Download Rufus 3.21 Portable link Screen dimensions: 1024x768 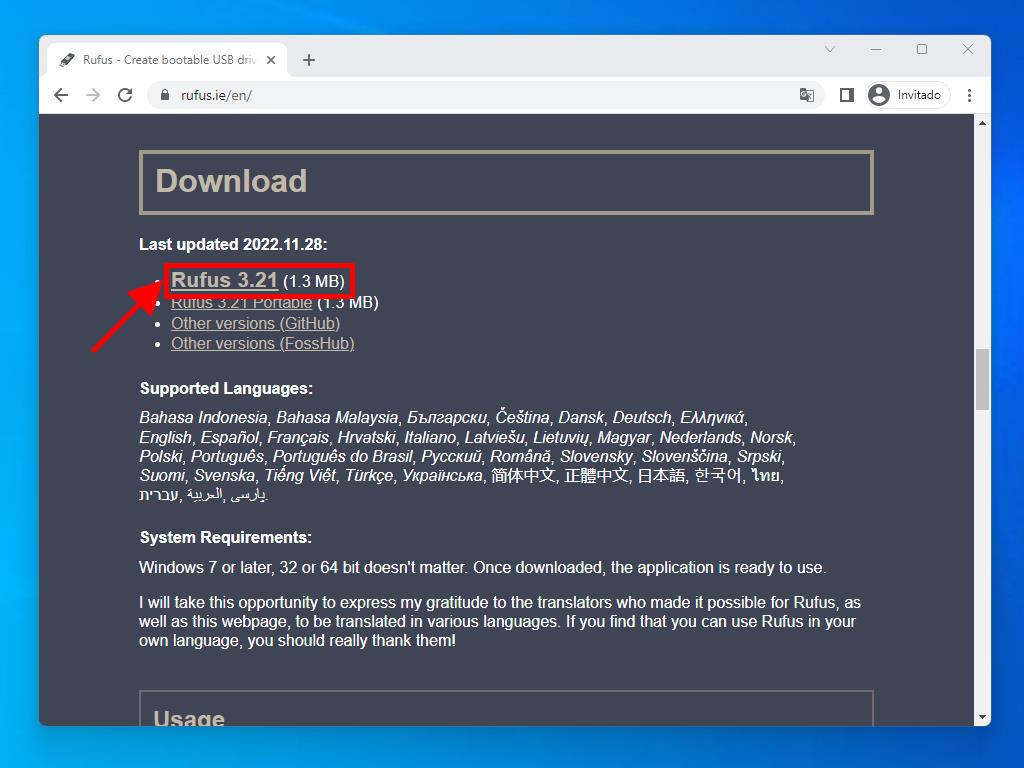coord(241,303)
